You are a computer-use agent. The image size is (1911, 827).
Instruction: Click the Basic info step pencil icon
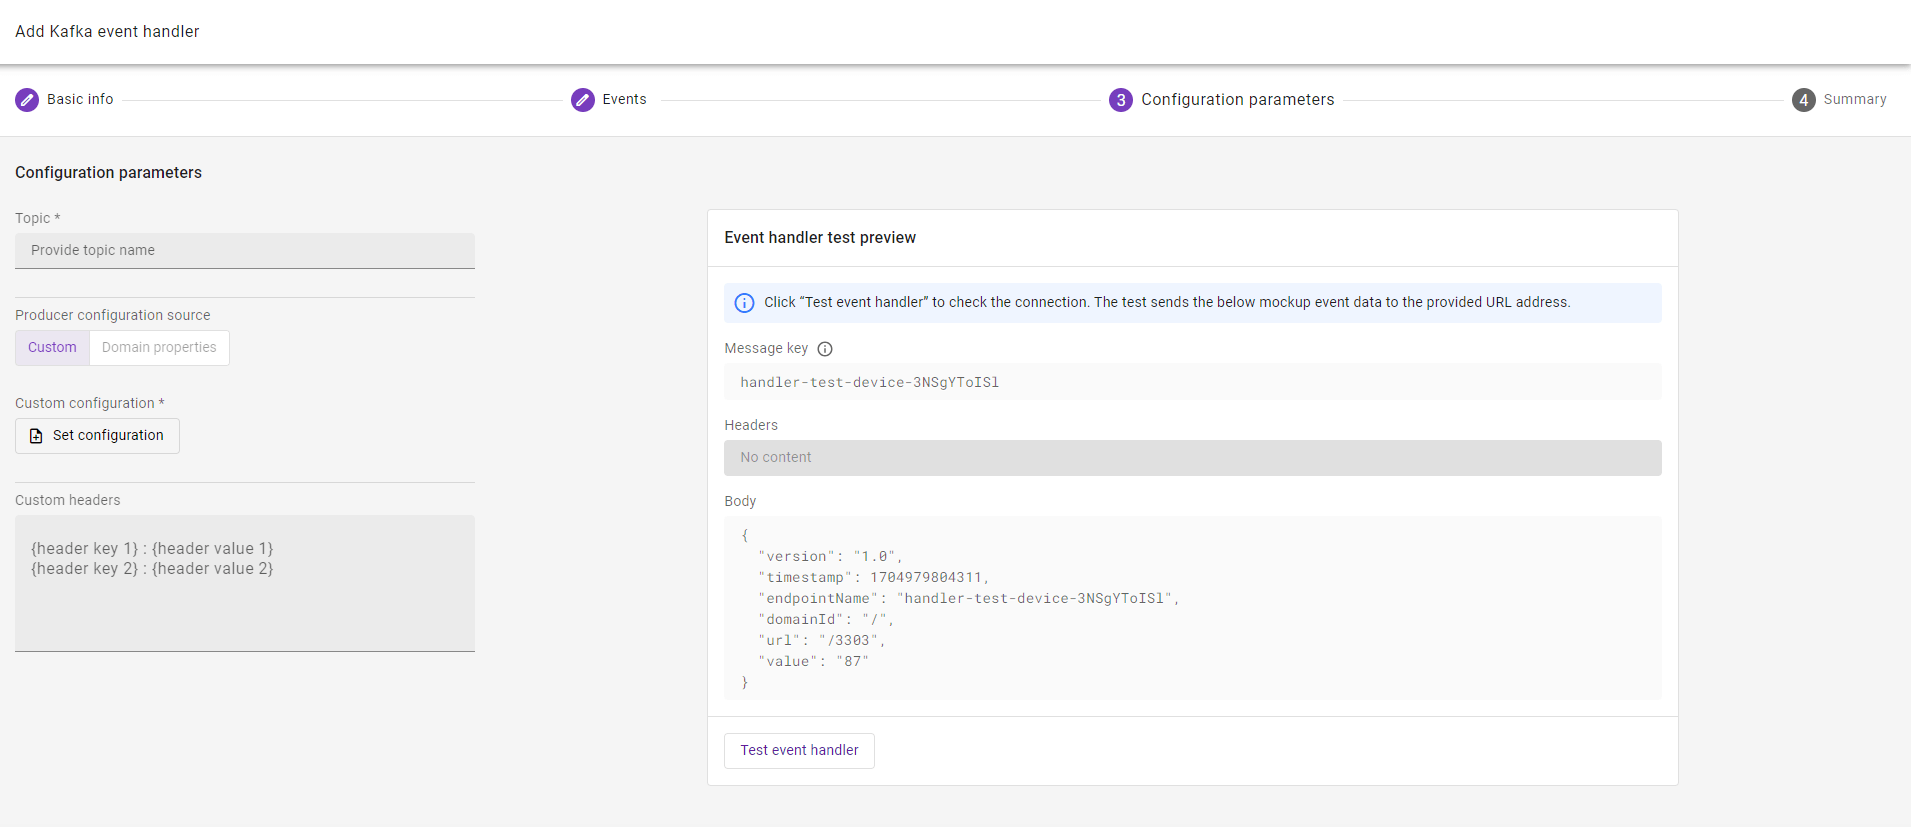coord(27,100)
